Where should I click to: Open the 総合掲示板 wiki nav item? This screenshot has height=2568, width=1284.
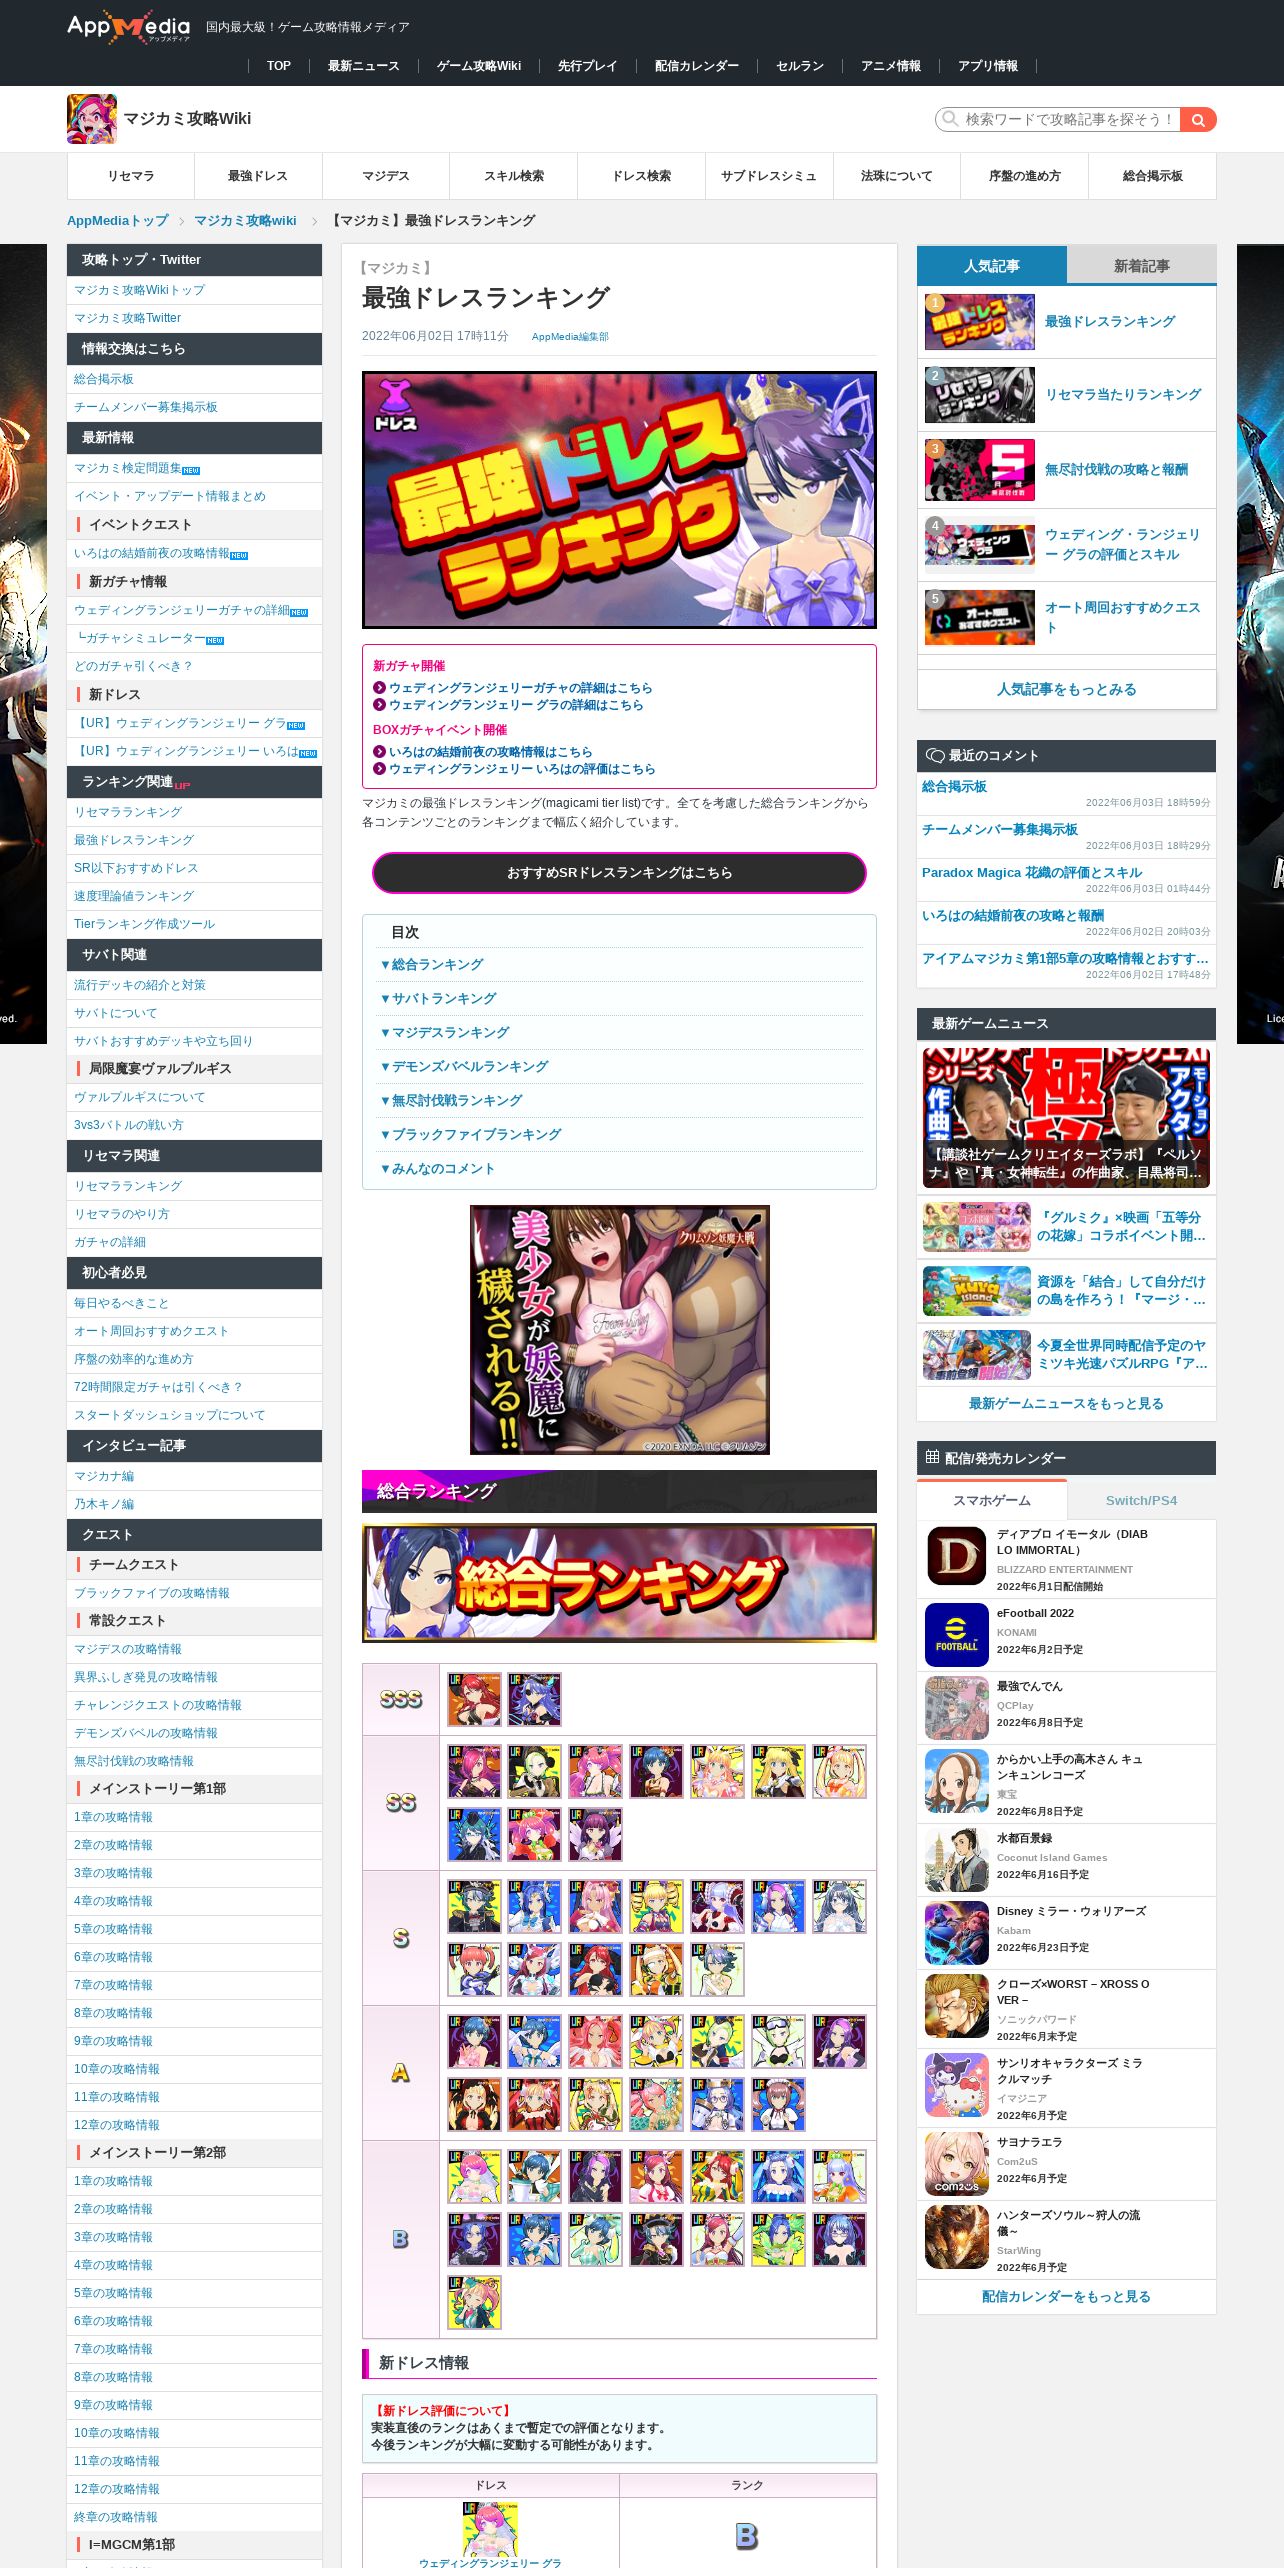click(1152, 176)
